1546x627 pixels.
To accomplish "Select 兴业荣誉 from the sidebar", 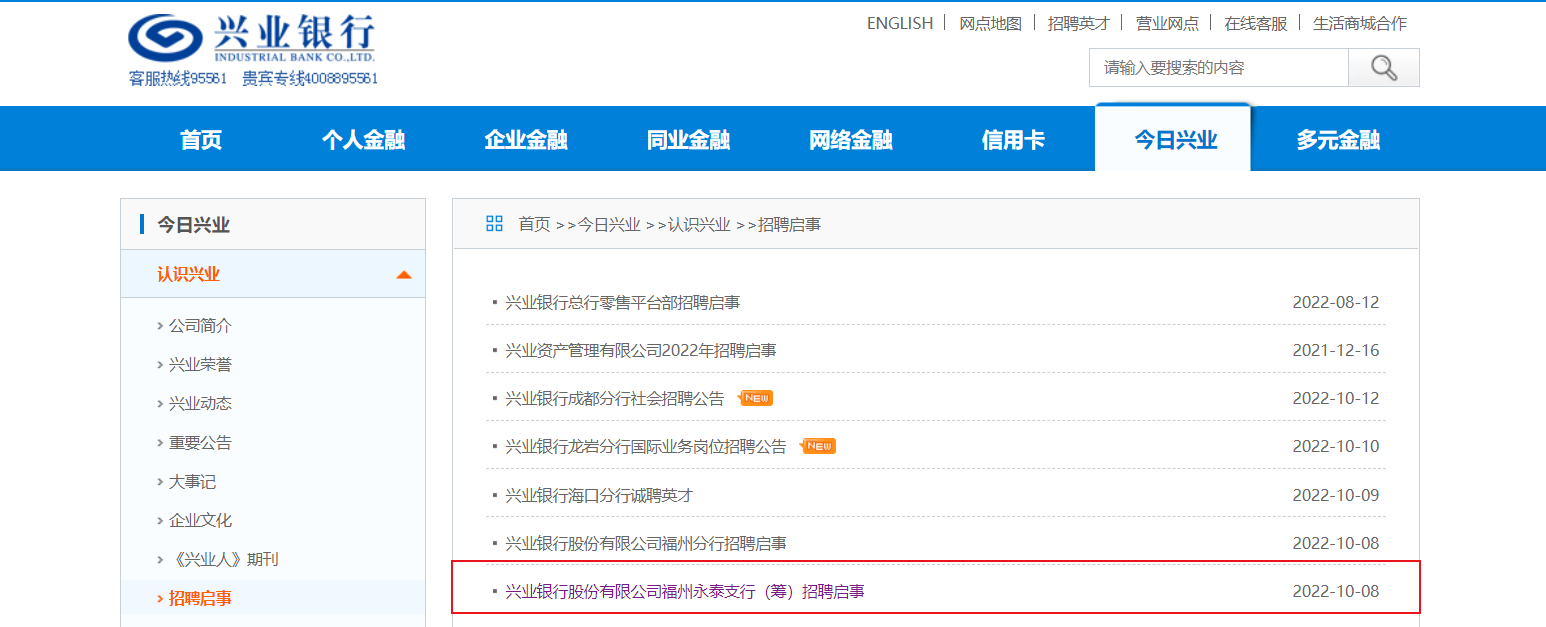I will click(200, 365).
